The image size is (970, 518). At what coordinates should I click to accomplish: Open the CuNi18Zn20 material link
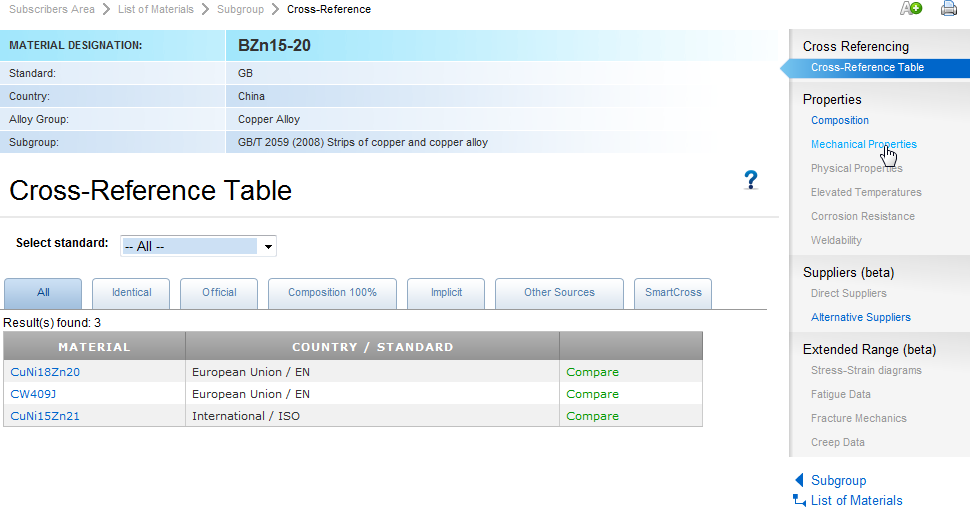pos(45,372)
